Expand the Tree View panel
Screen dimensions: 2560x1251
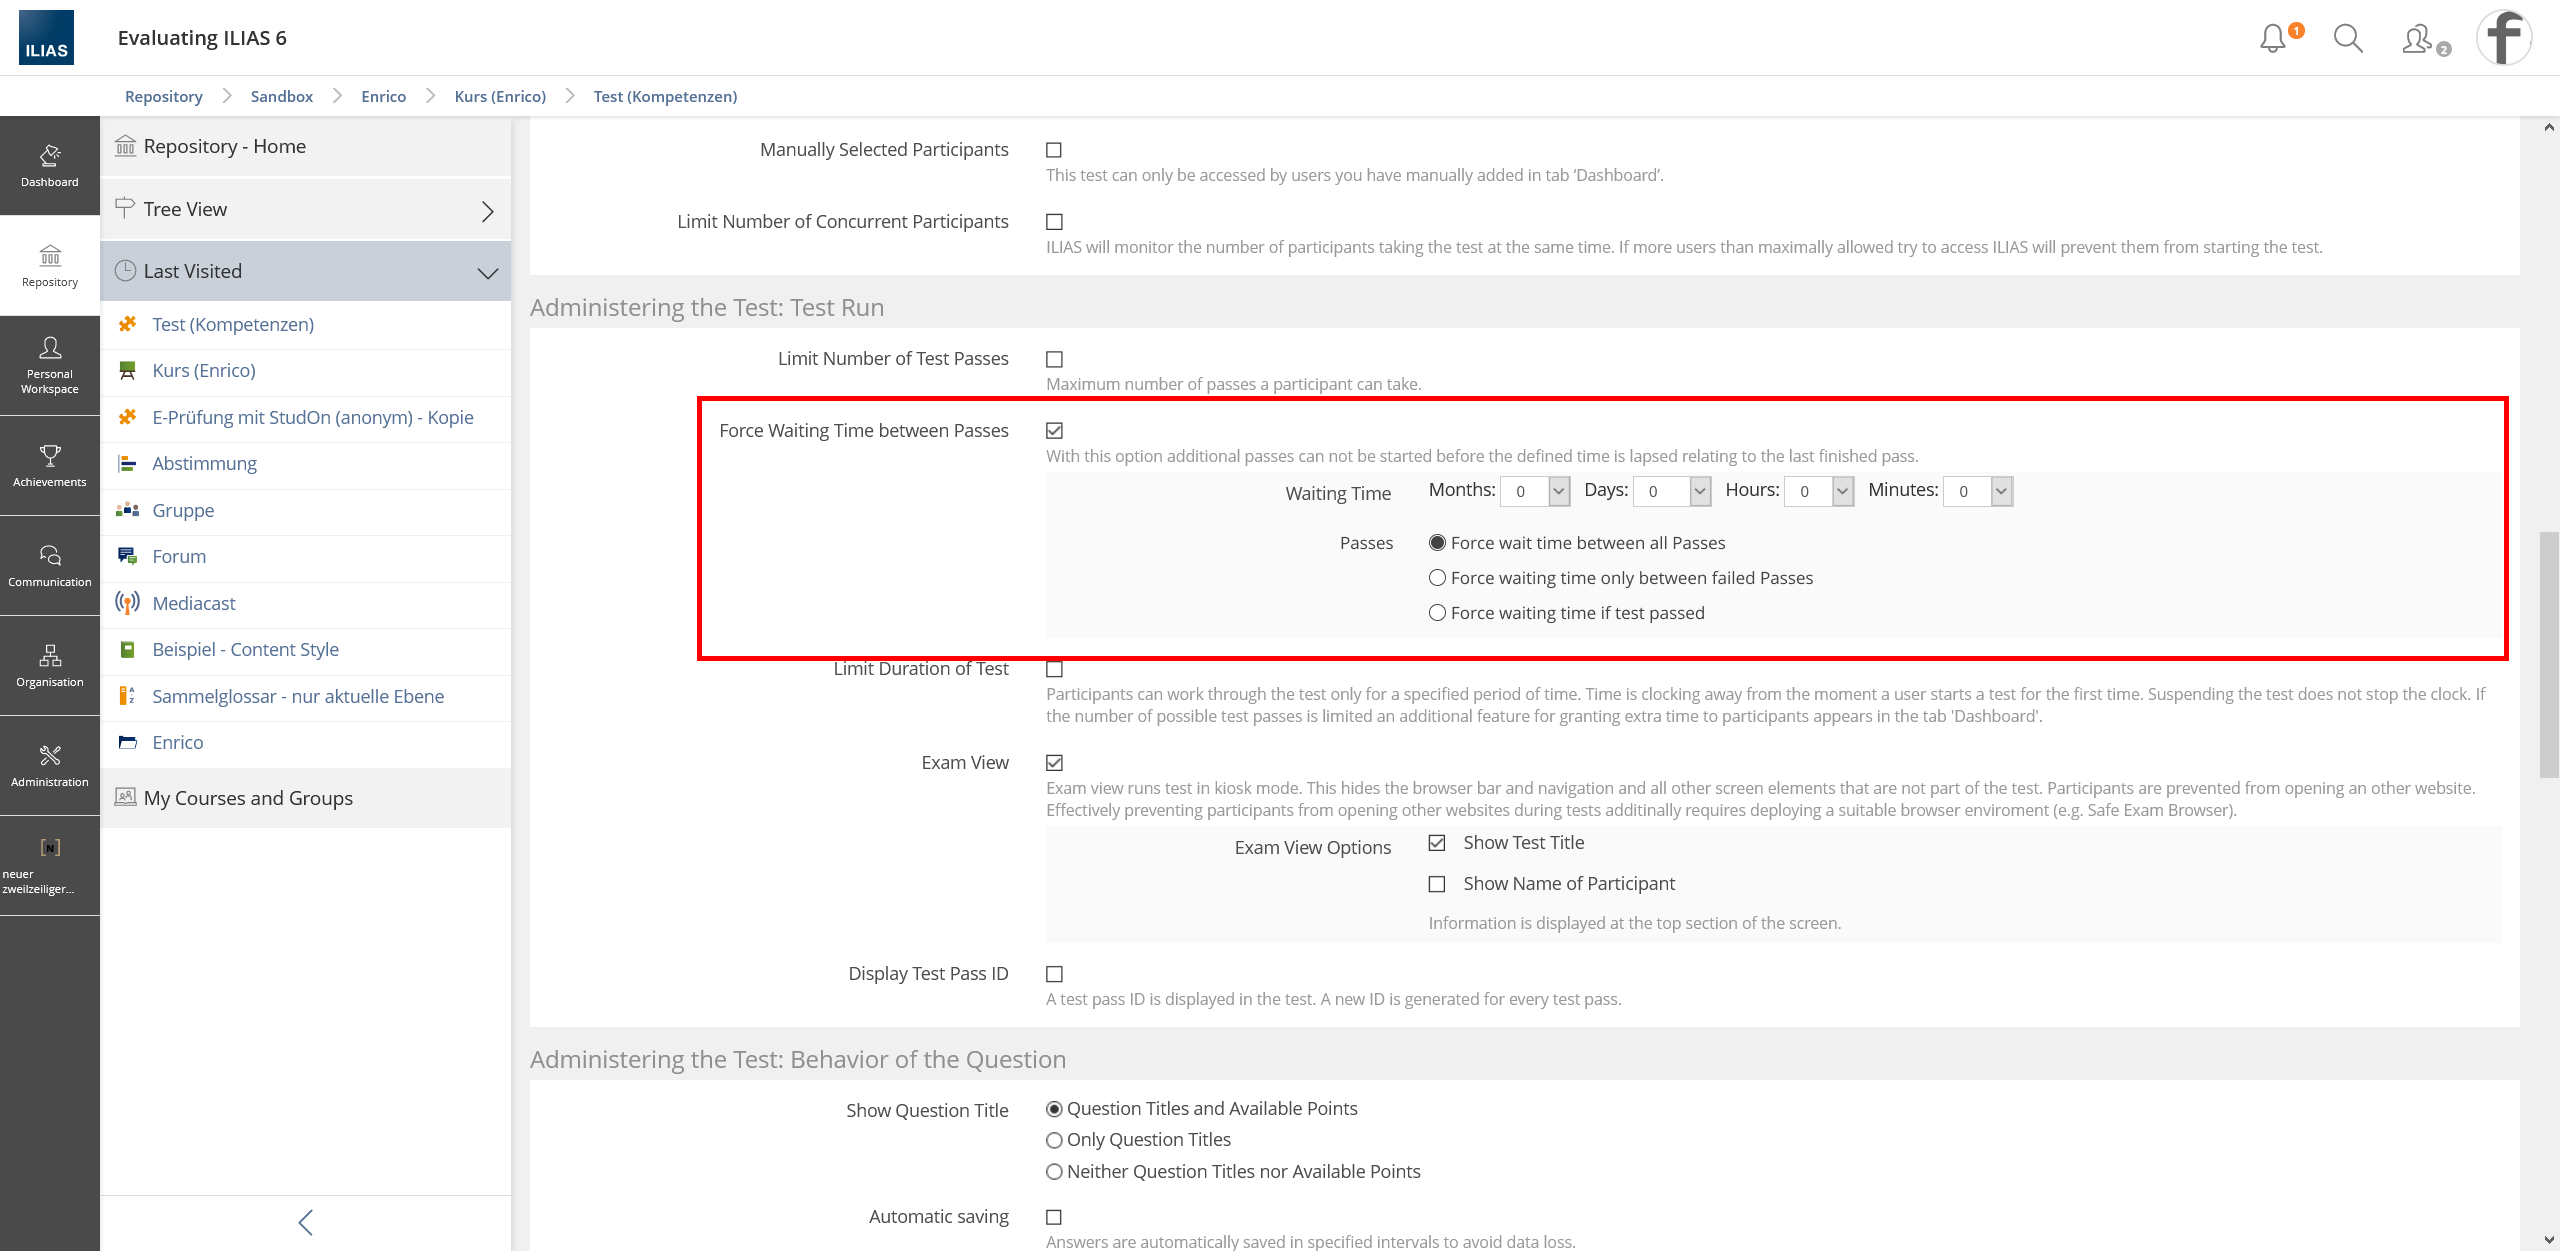[305, 210]
